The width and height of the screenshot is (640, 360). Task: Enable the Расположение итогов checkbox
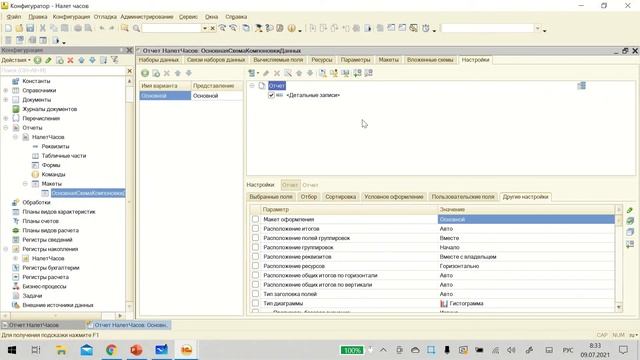256,229
